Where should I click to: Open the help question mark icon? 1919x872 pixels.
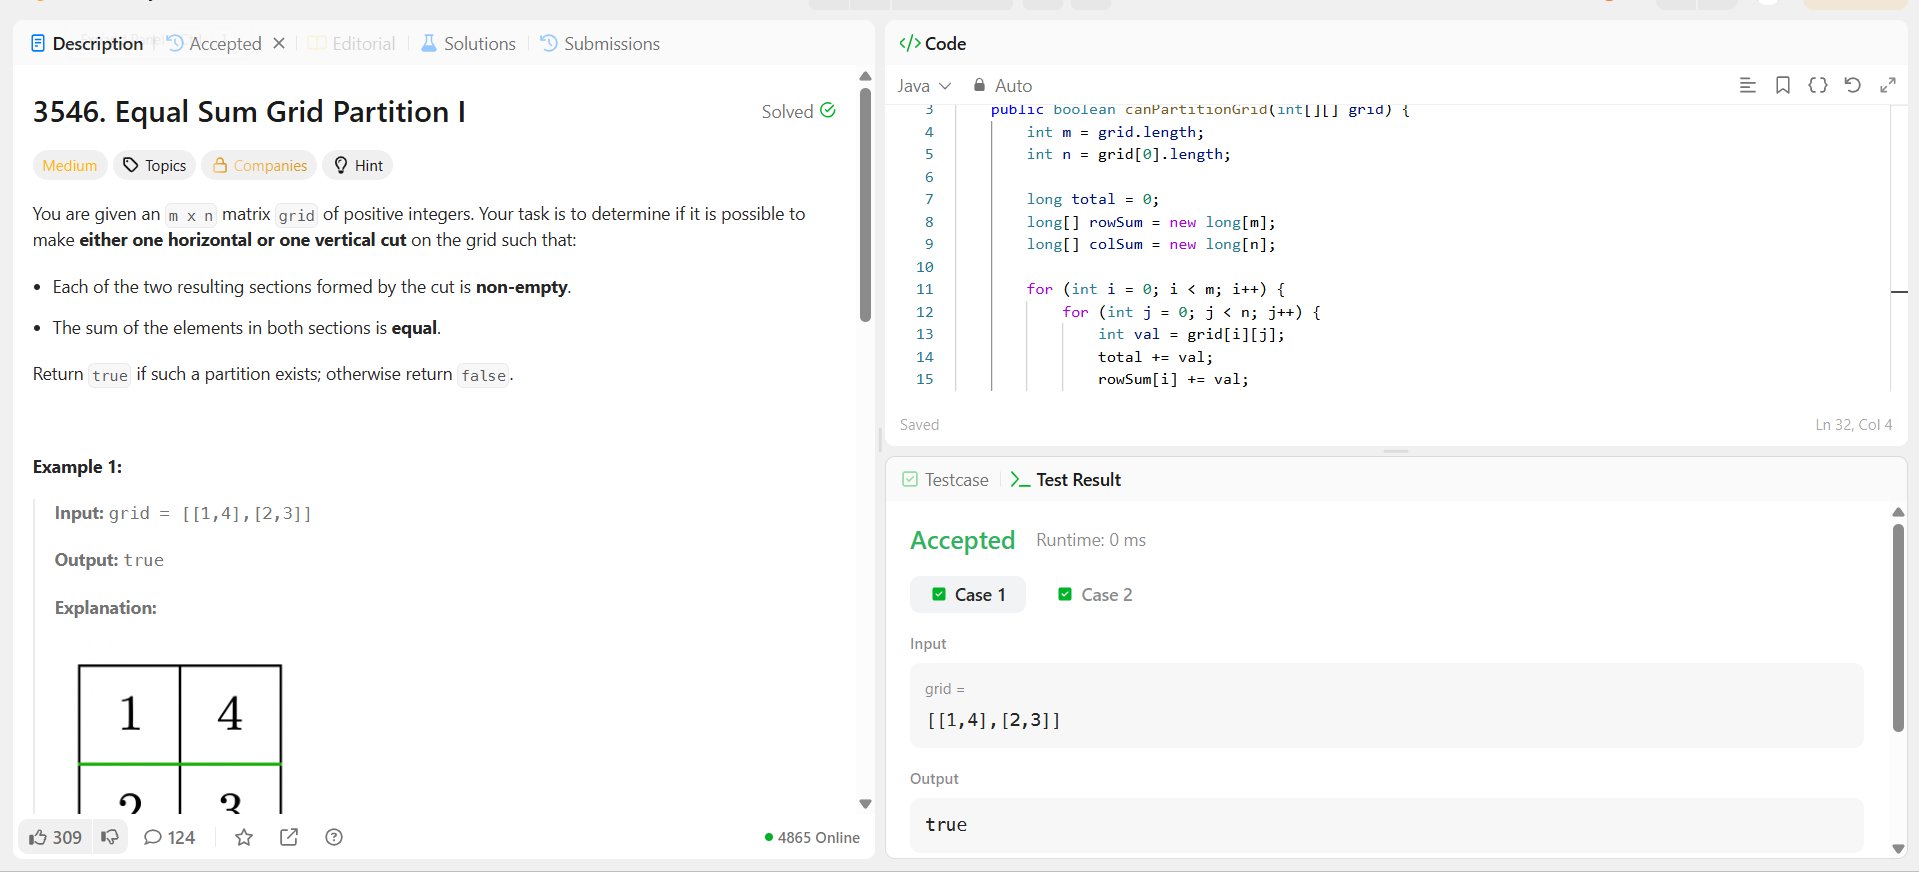334,838
